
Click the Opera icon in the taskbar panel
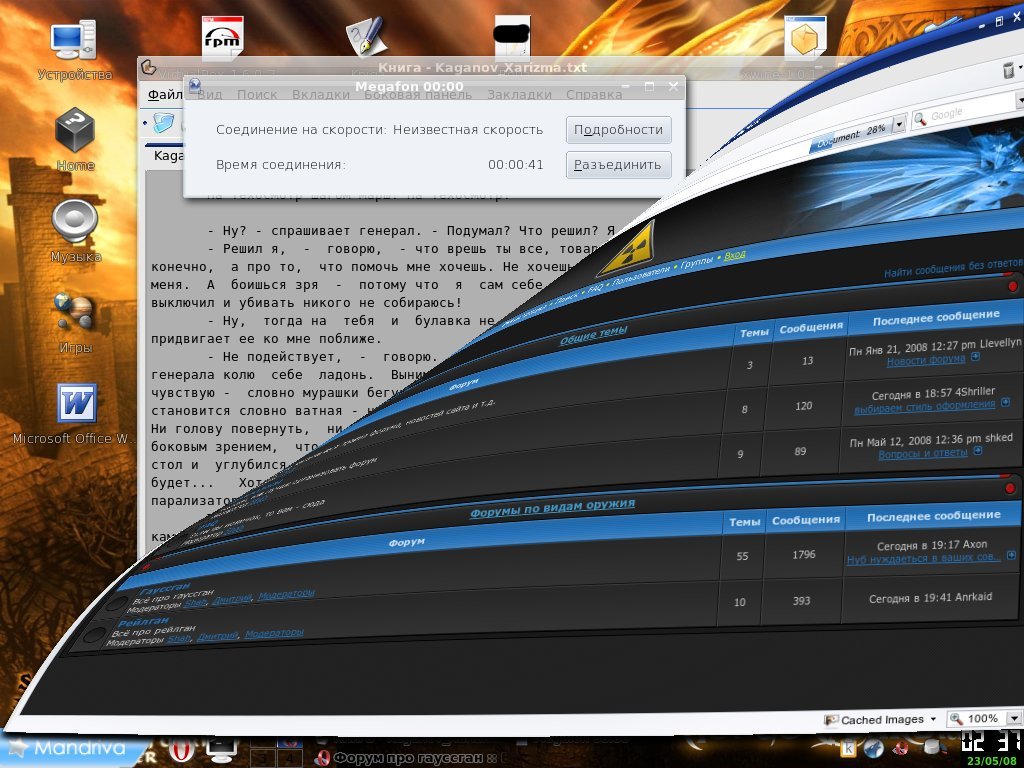click(x=182, y=748)
